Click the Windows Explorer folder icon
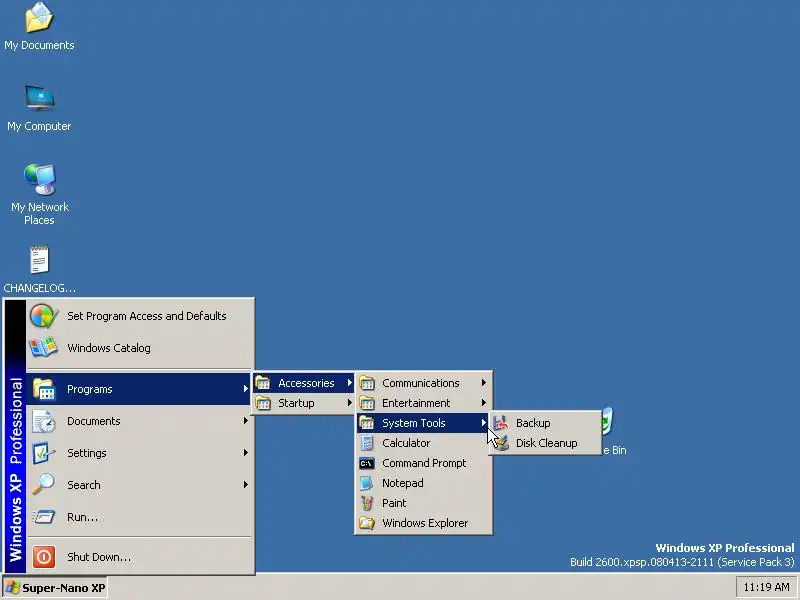Image resolution: width=800 pixels, height=600 pixels. click(x=367, y=523)
